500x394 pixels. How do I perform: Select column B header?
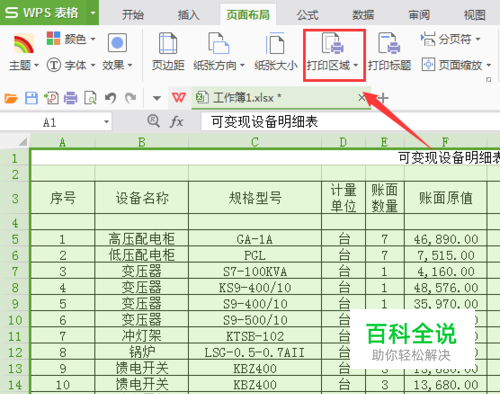pyautogui.click(x=142, y=142)
